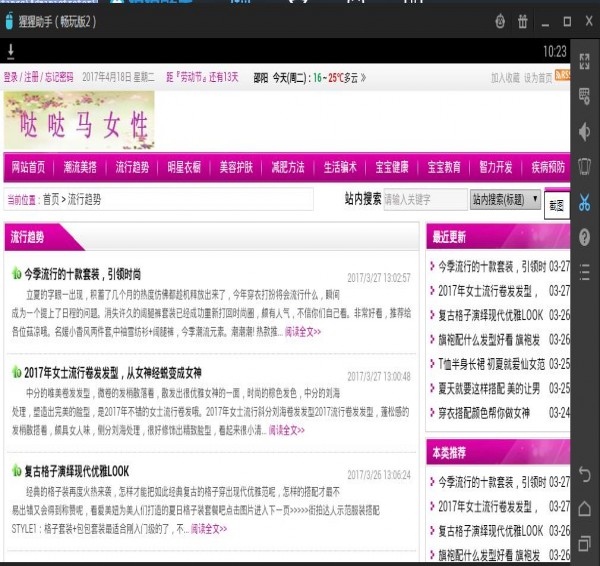Image resolution: width=600 pixels, height=566 pixels.
Task: Open 2017年女士流行卷发发型 in 最近更新 list
Action: 488,291
